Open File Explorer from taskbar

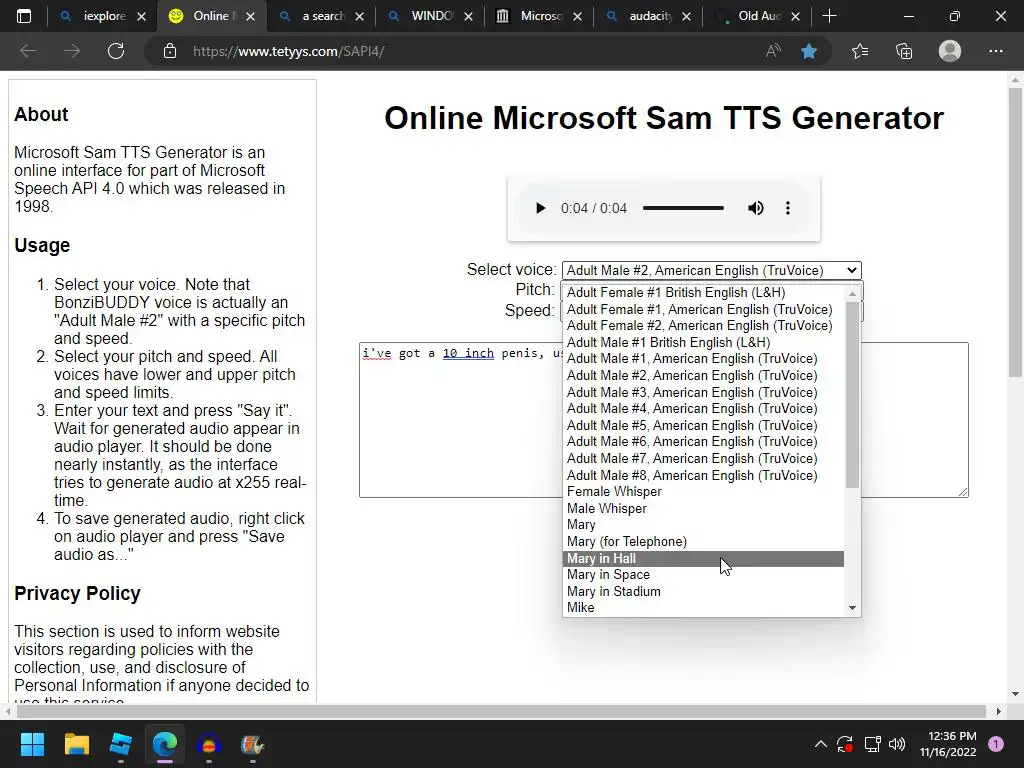(x=76, y=744)
